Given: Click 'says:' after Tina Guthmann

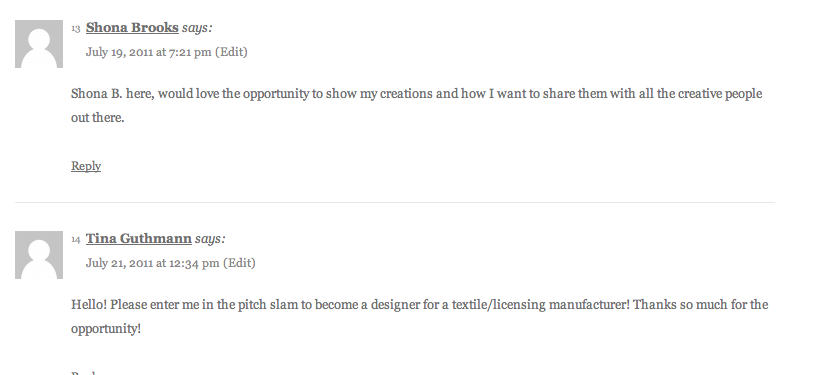Looking at the screenshot, I should 210,239.
